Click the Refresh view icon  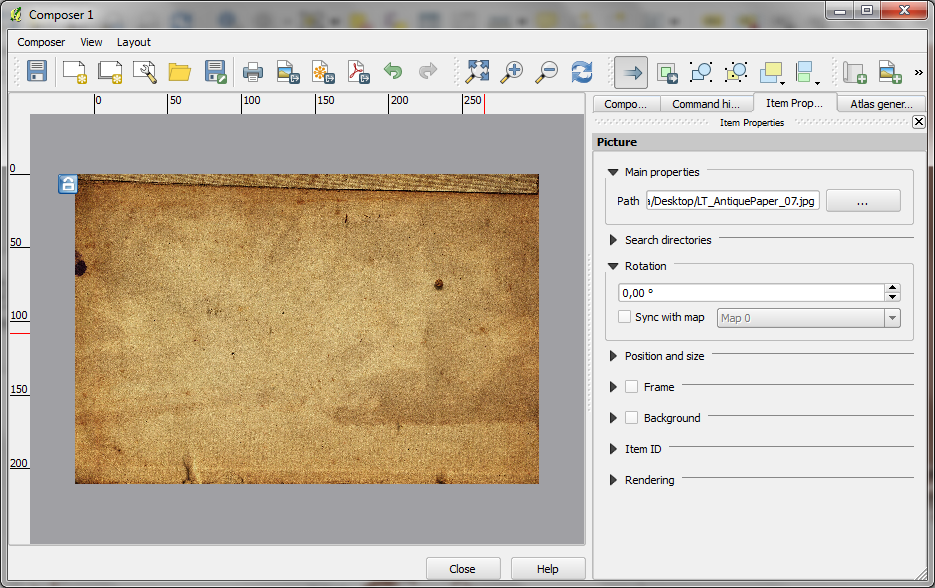click(582, 72)
